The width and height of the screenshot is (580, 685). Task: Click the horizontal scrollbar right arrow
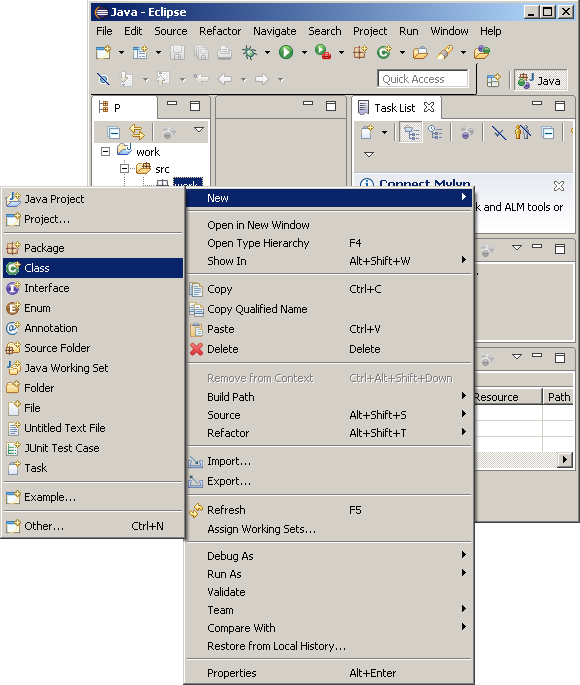pos(565,460)
